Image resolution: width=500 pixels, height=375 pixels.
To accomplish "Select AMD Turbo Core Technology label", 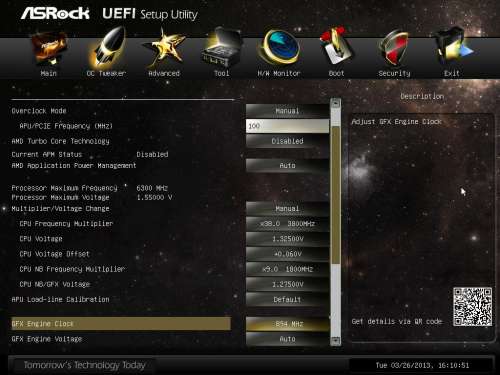I will (60, 141).
